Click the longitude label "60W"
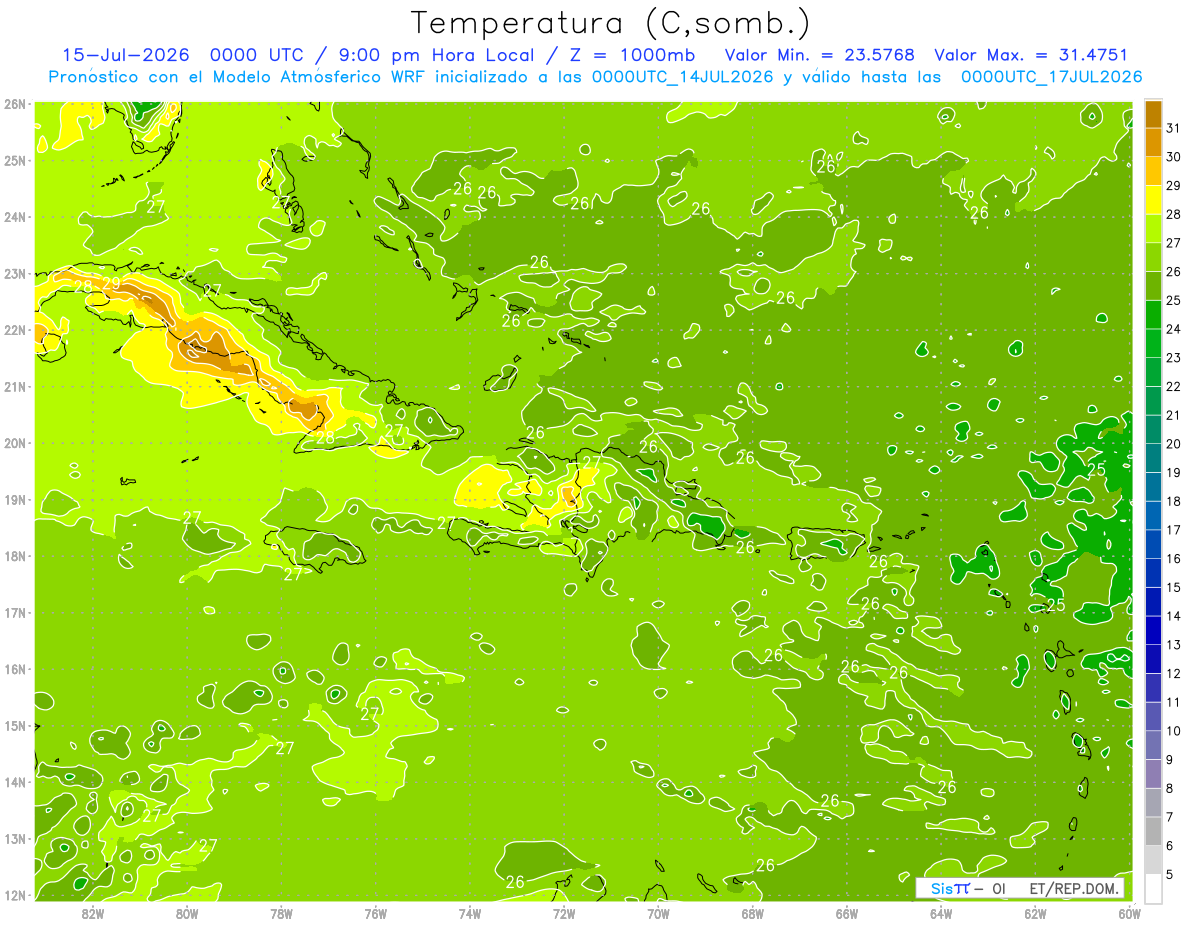Image resolution: width=1200 pixels, height=927 pixels. coord(1129,913)
